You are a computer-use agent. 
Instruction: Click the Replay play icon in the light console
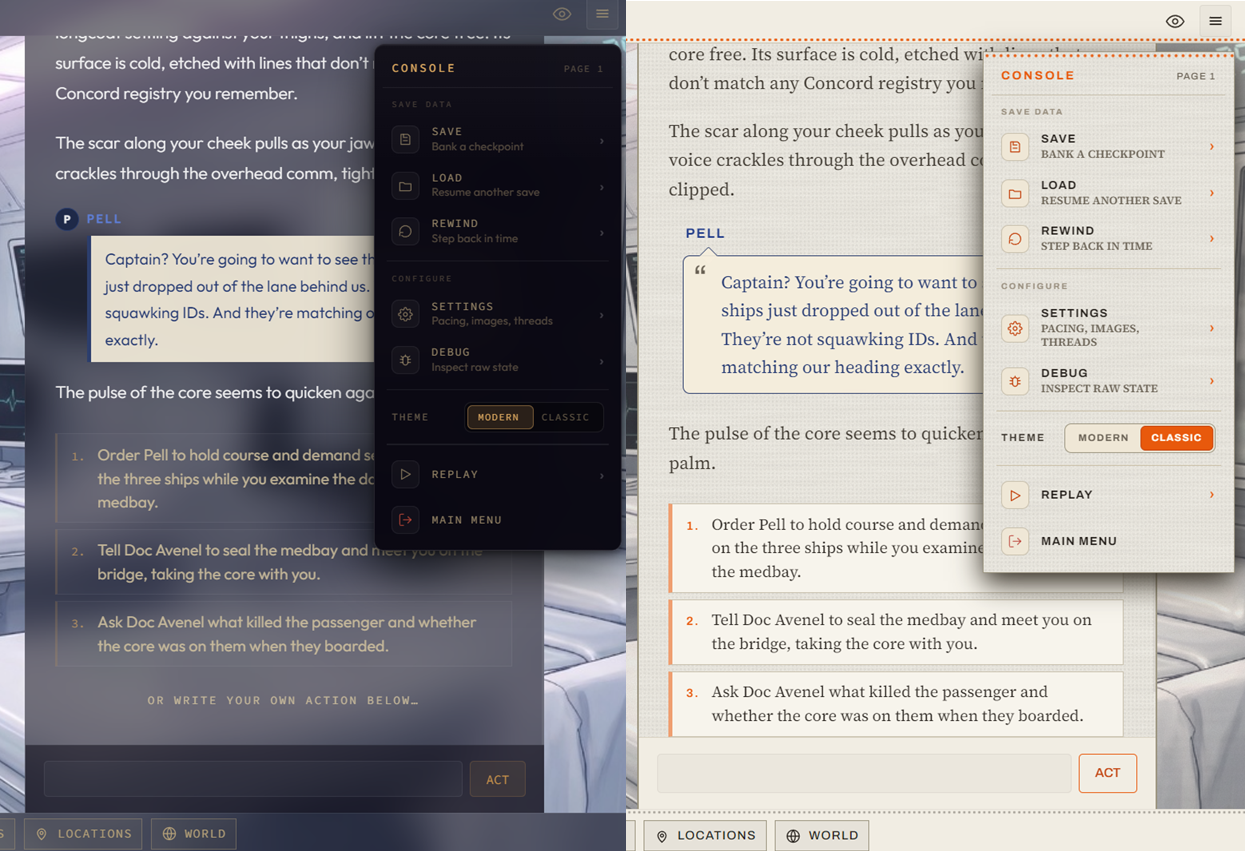point(1015,495)
